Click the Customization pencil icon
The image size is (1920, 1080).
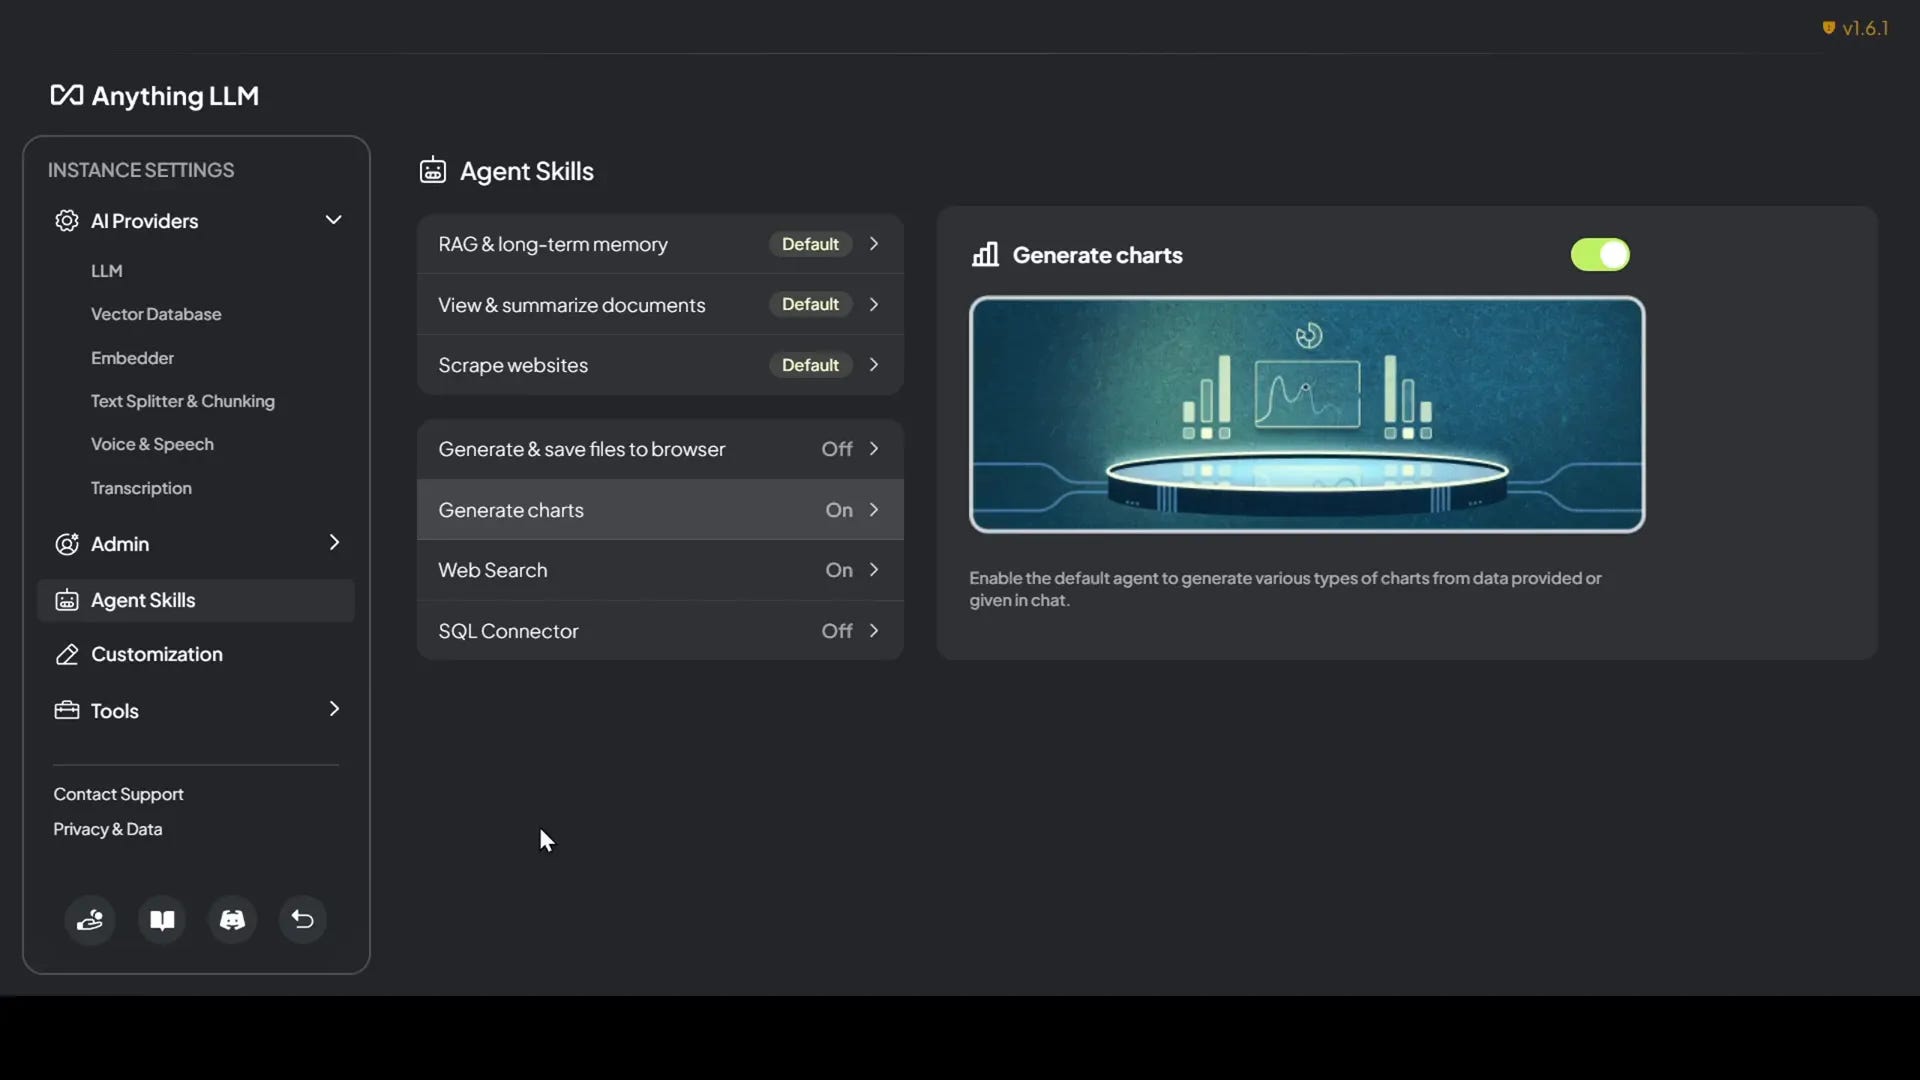pos(67,655)
